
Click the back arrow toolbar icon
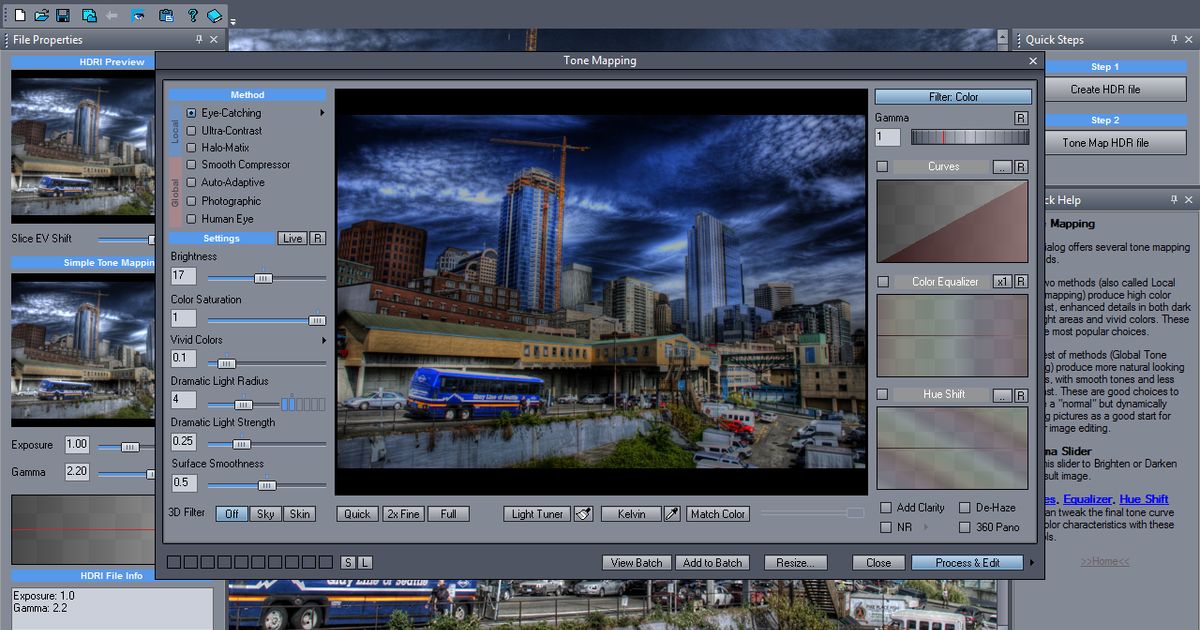[112, 15]
